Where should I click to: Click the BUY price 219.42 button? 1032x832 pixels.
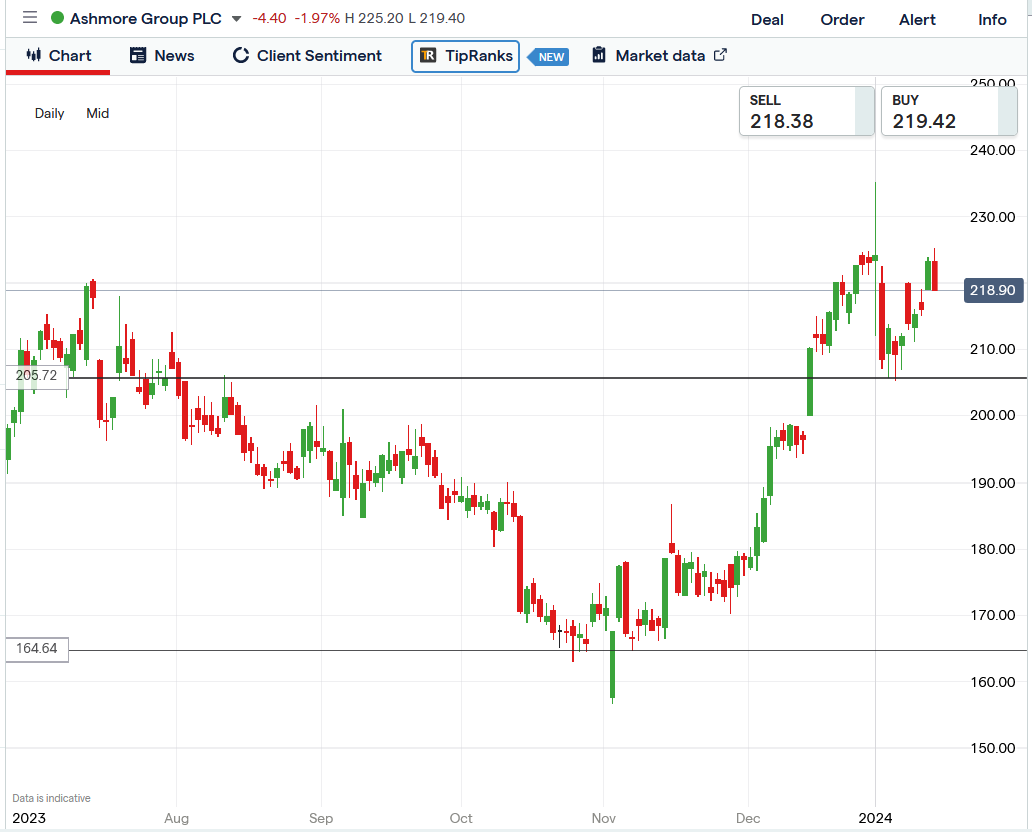click(x=948, y=111)
